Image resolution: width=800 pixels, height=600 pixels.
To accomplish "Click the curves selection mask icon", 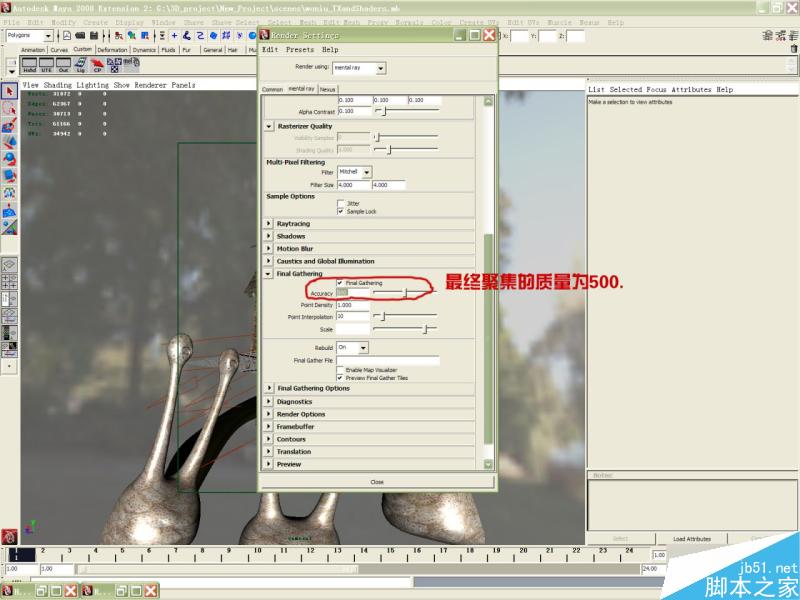I will click(200, 36).
